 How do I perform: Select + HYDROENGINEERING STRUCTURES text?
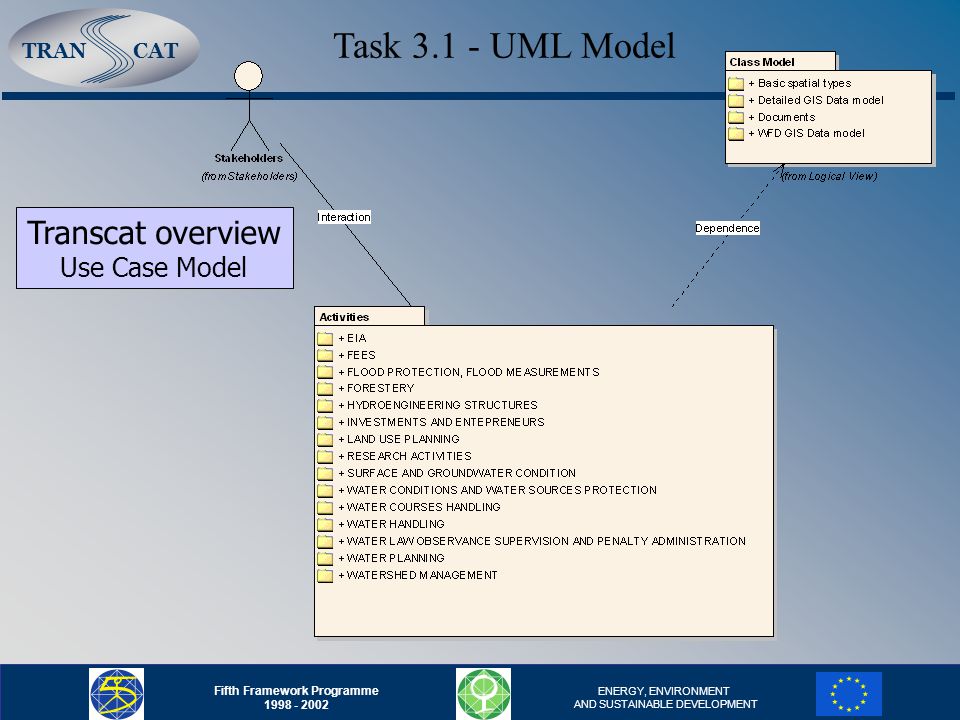point(438,405)
